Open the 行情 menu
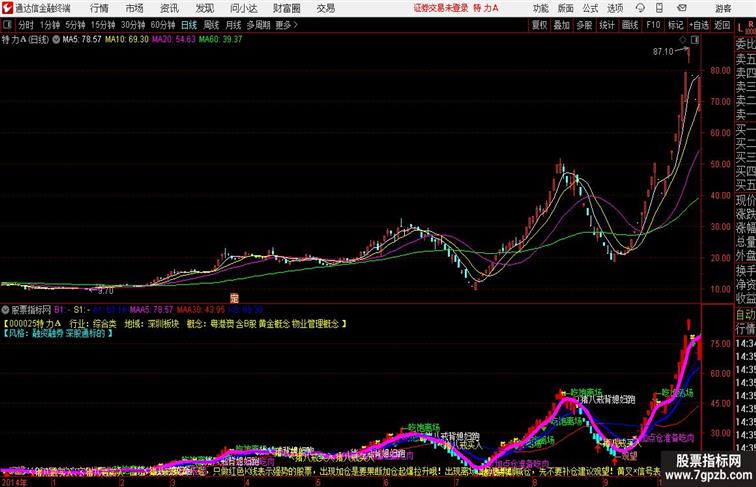The height and width of the screenshot is (487, 756). (x=99, y=8)
